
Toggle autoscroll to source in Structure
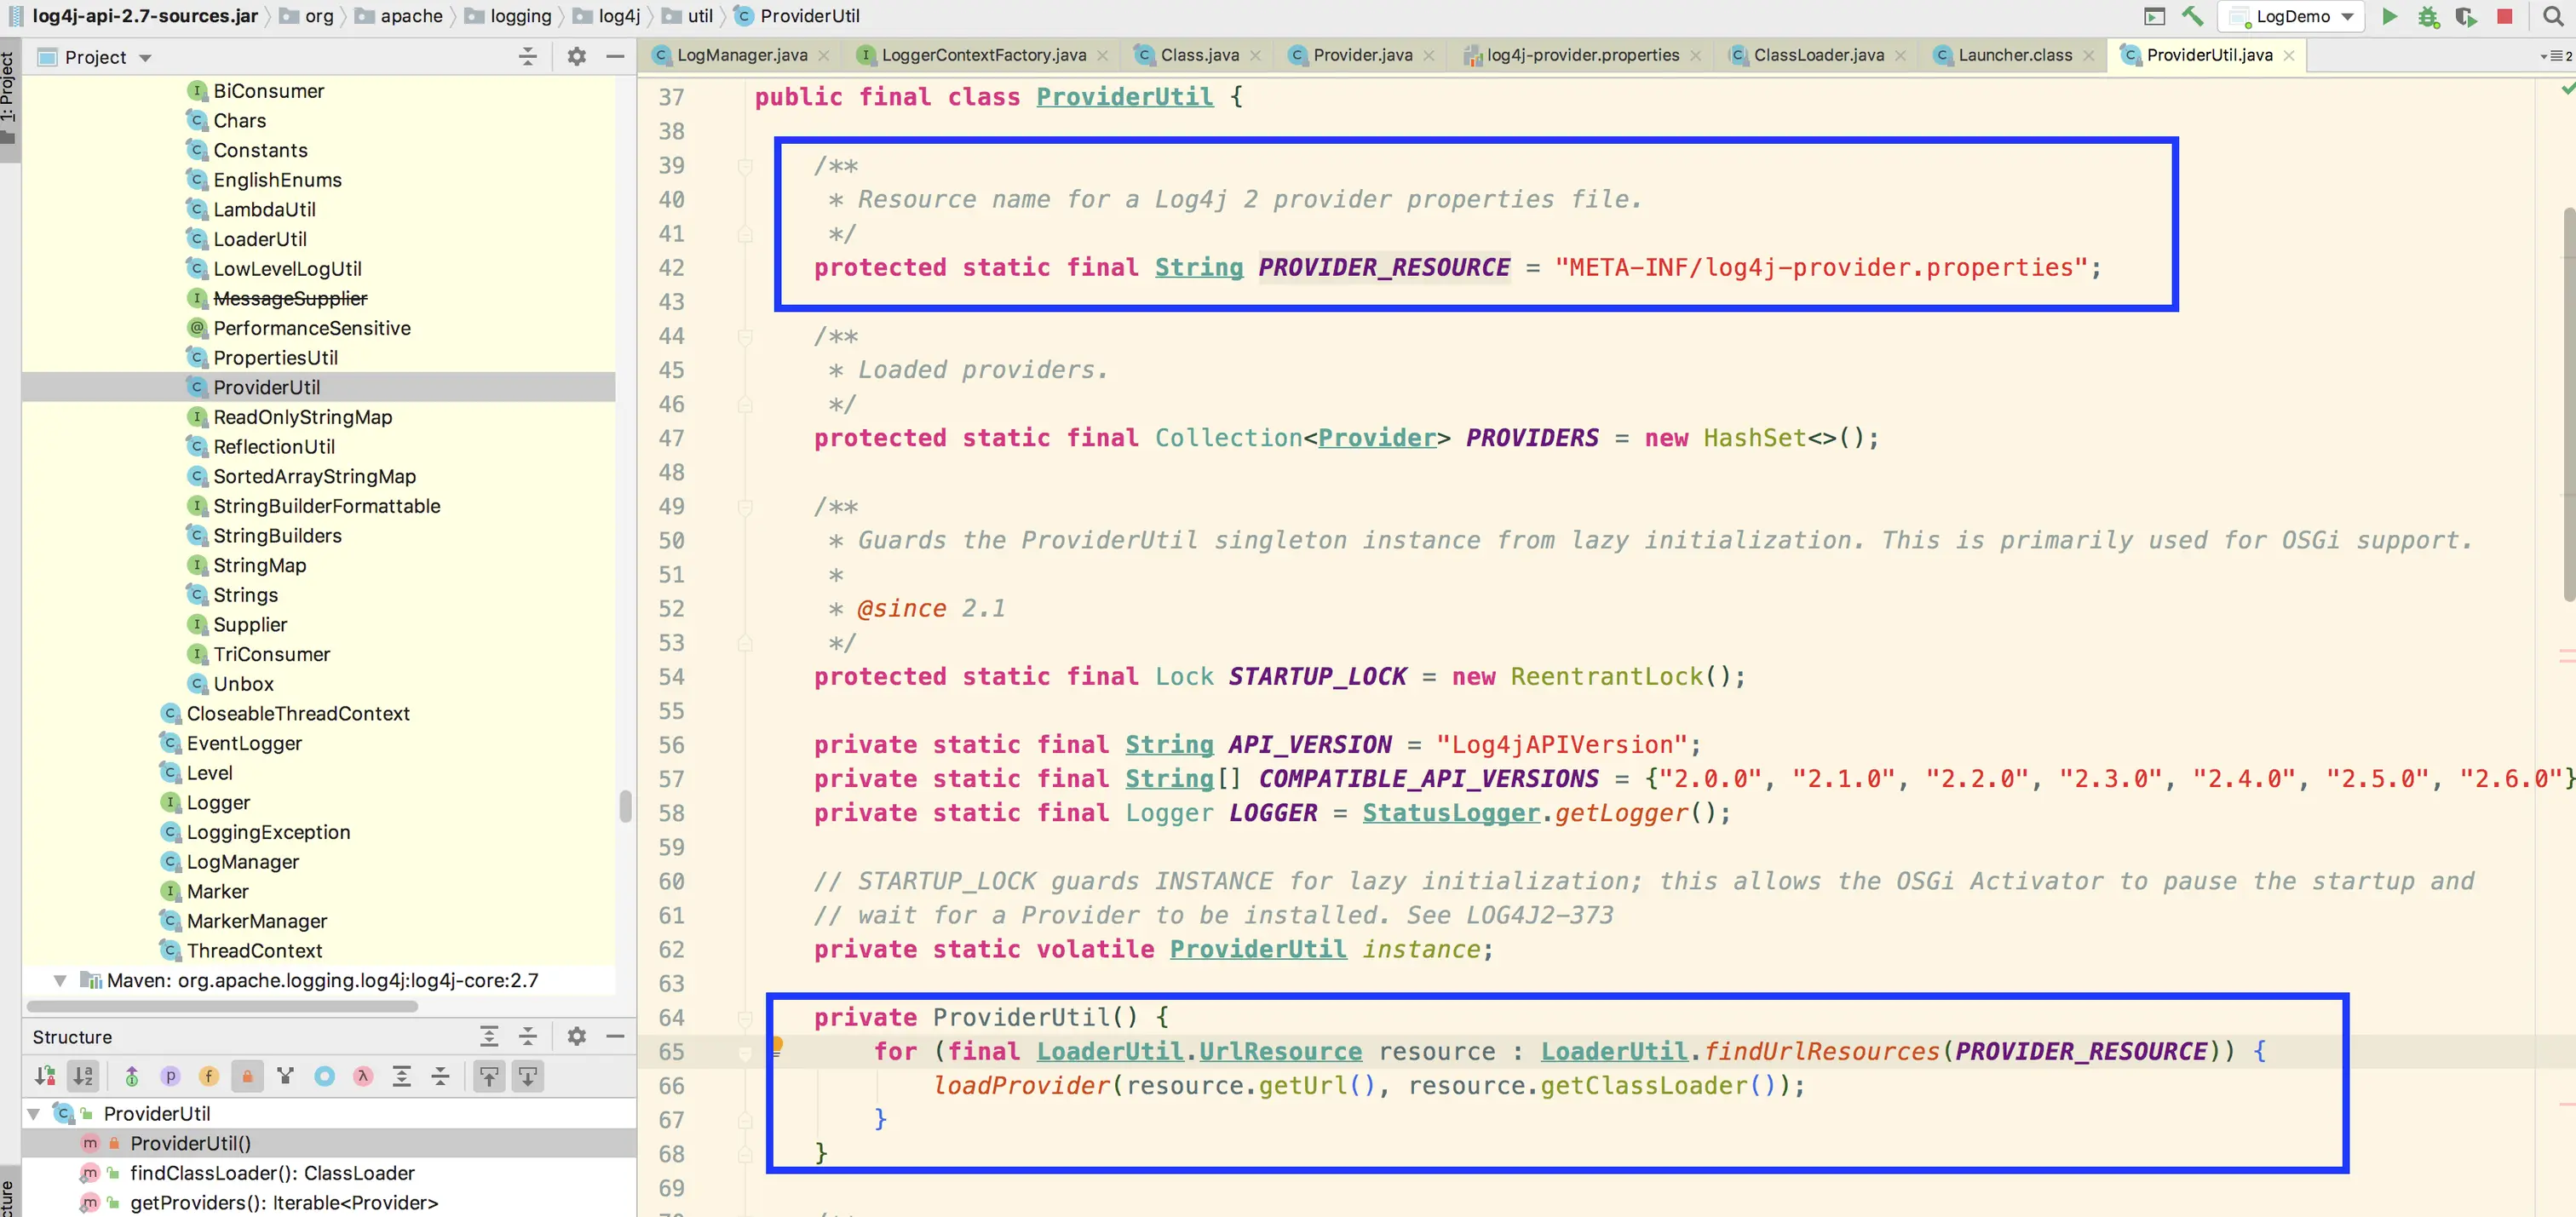[489, 1076]
